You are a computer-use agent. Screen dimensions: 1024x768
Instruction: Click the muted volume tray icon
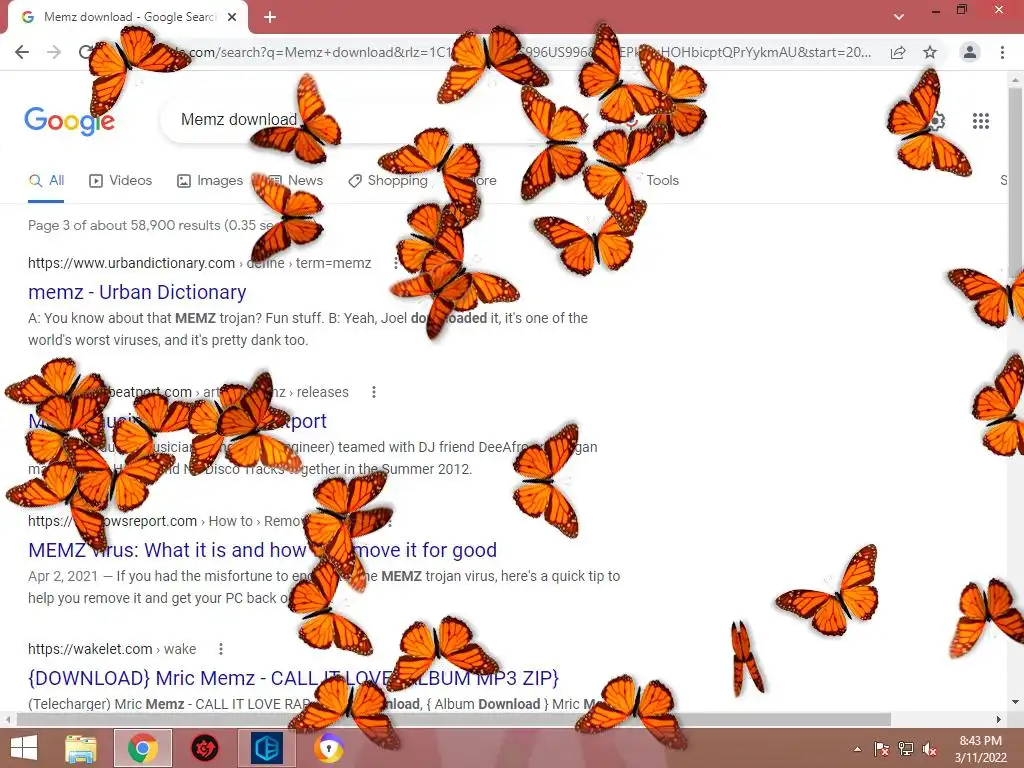coord(929,749)
